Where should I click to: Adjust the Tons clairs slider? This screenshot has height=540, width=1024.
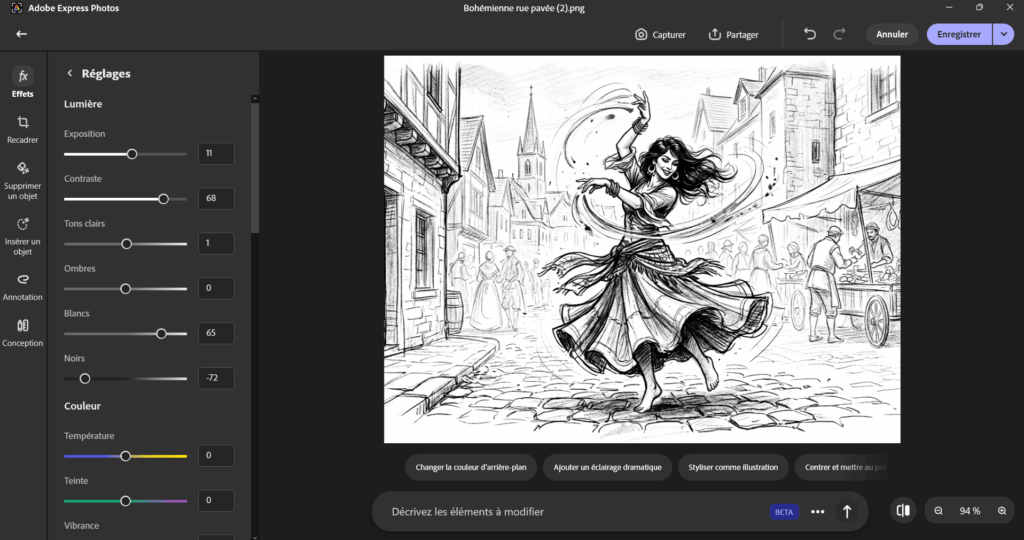[x=125, y=244]
